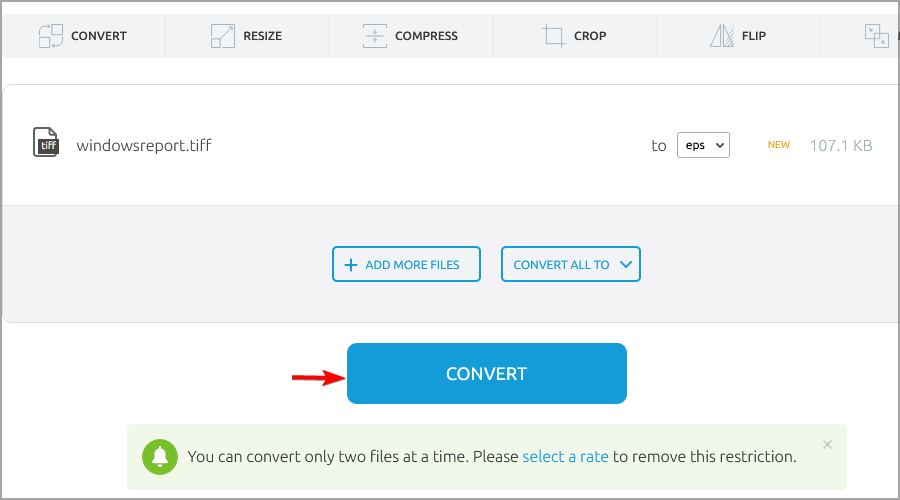Open the eps output format dropdown
Image resolution: width=900 pixels, height=500 pixels.
[703, 145]
